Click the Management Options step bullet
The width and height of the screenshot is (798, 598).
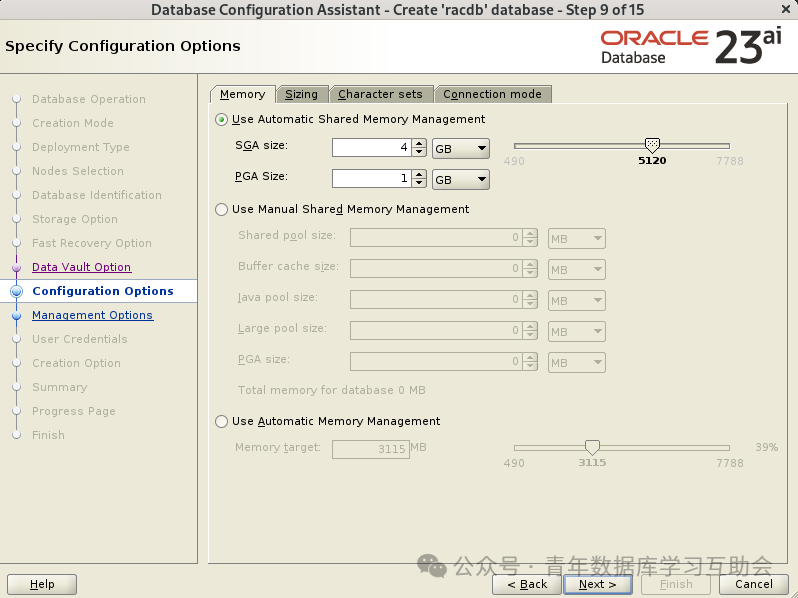coord(16,316)
